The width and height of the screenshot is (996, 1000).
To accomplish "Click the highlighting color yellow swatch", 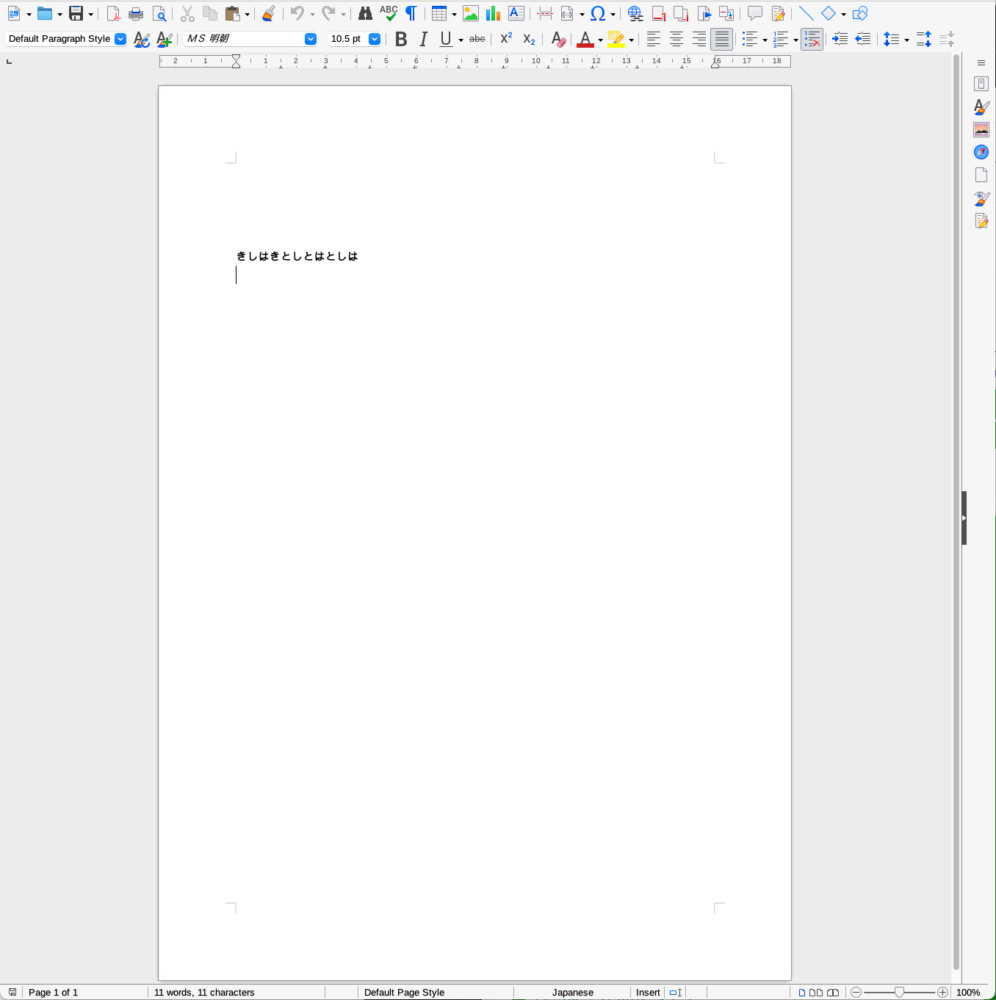I will coord(616,39).
